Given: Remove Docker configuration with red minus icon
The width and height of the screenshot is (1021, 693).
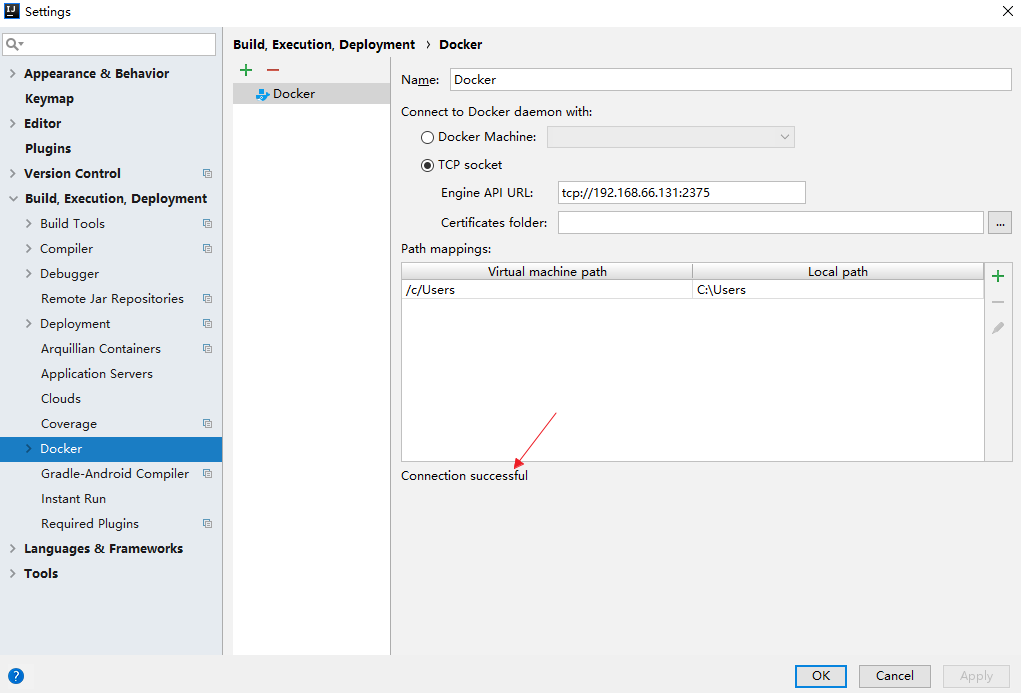Looking at the screenshot, I should pos(273,70).
